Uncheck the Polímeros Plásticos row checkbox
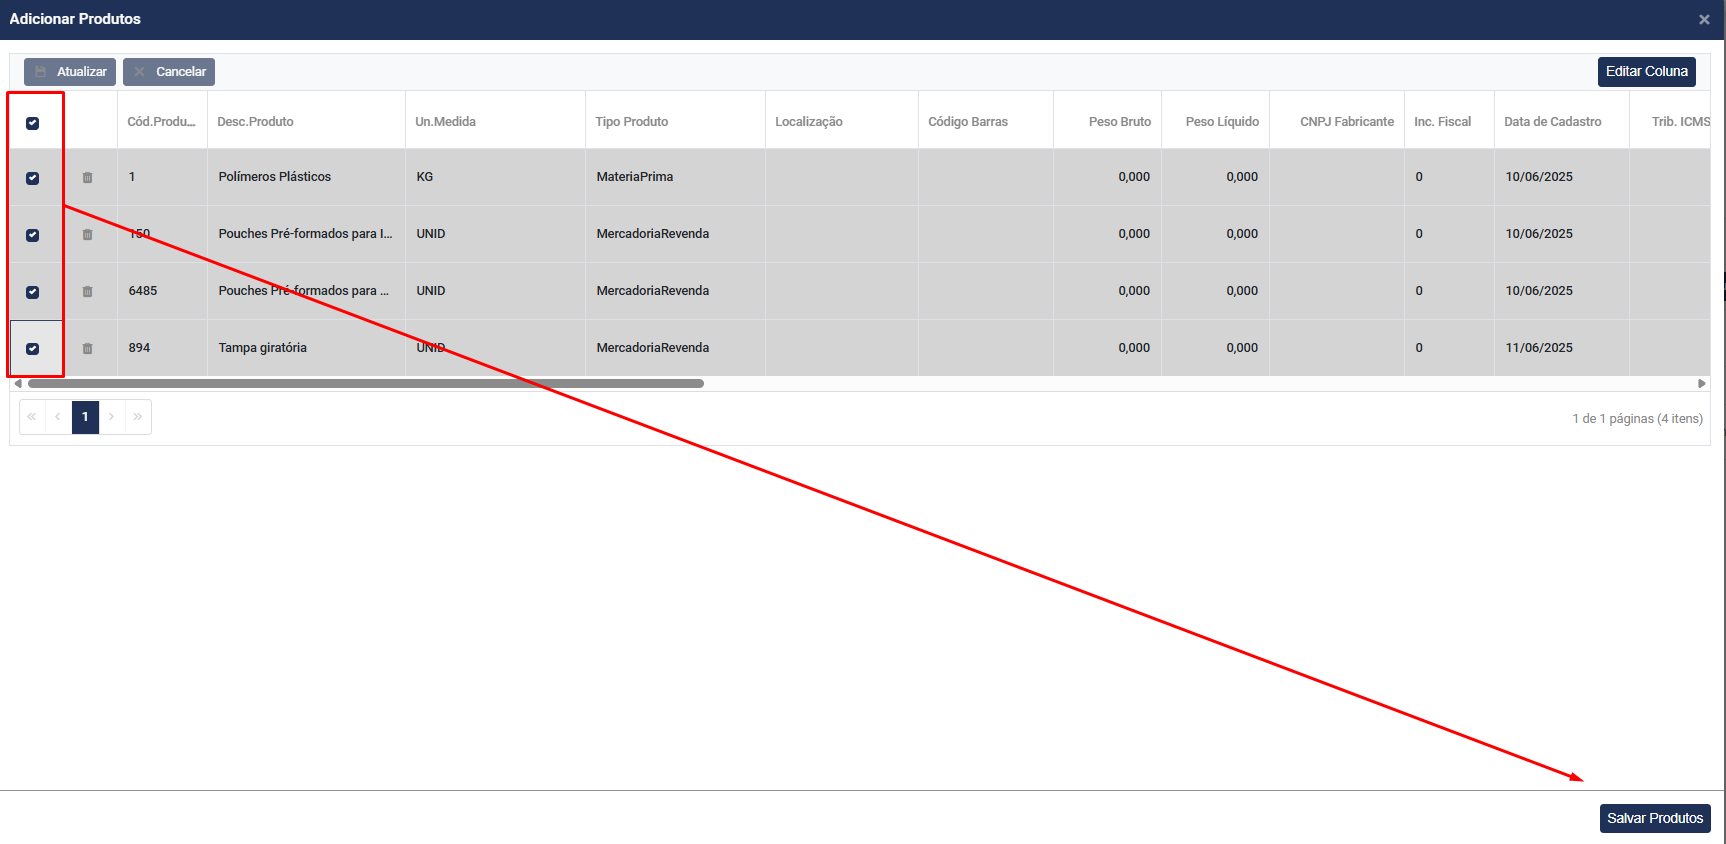 point(33,178)
